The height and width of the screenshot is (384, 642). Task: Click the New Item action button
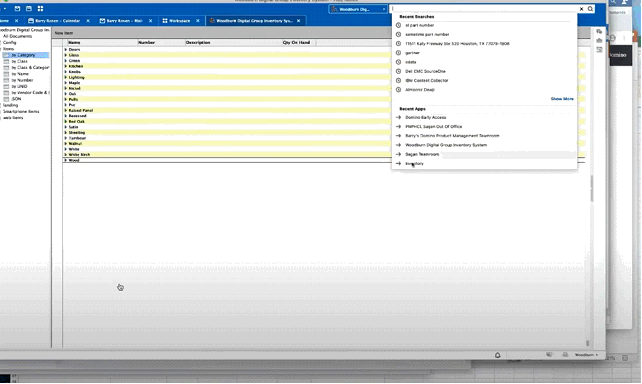coord(64,33)
